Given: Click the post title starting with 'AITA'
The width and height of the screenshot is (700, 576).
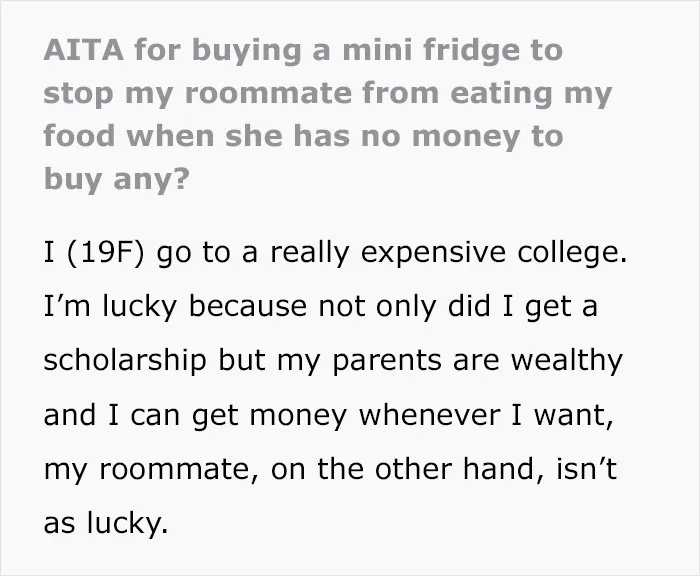Looking at the screenshot, I should [328, 115].
